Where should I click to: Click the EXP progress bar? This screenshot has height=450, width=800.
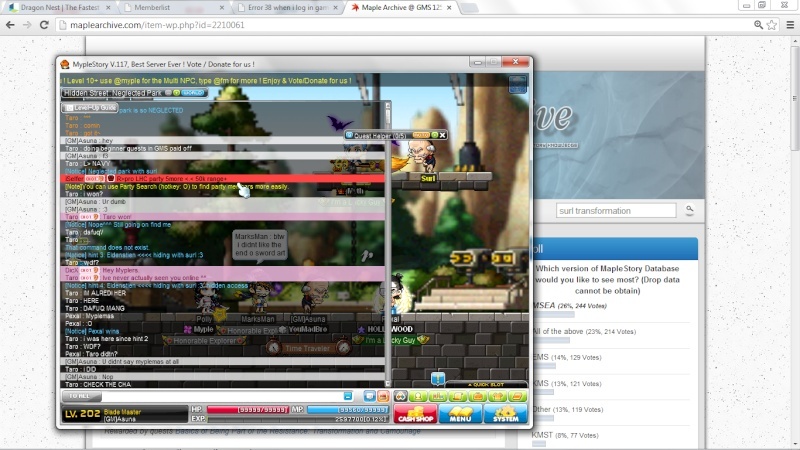[x=298, y=419]
